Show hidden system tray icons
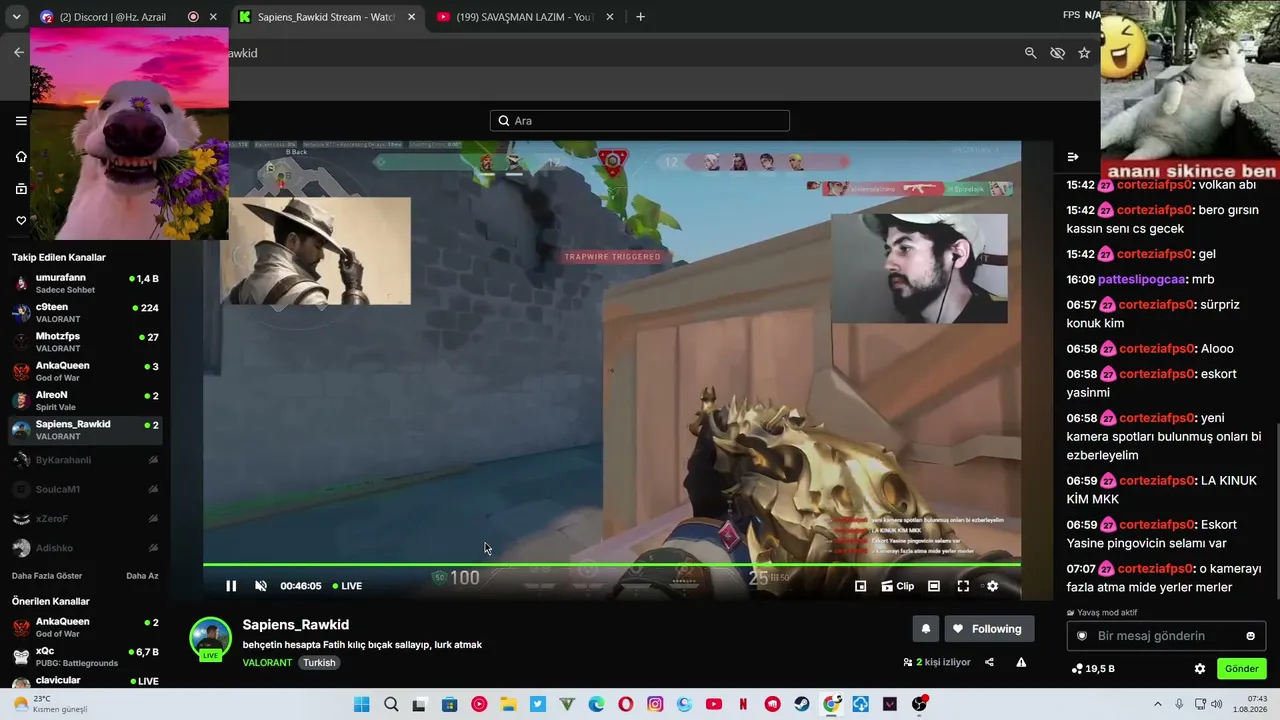 coord(1158,704)
